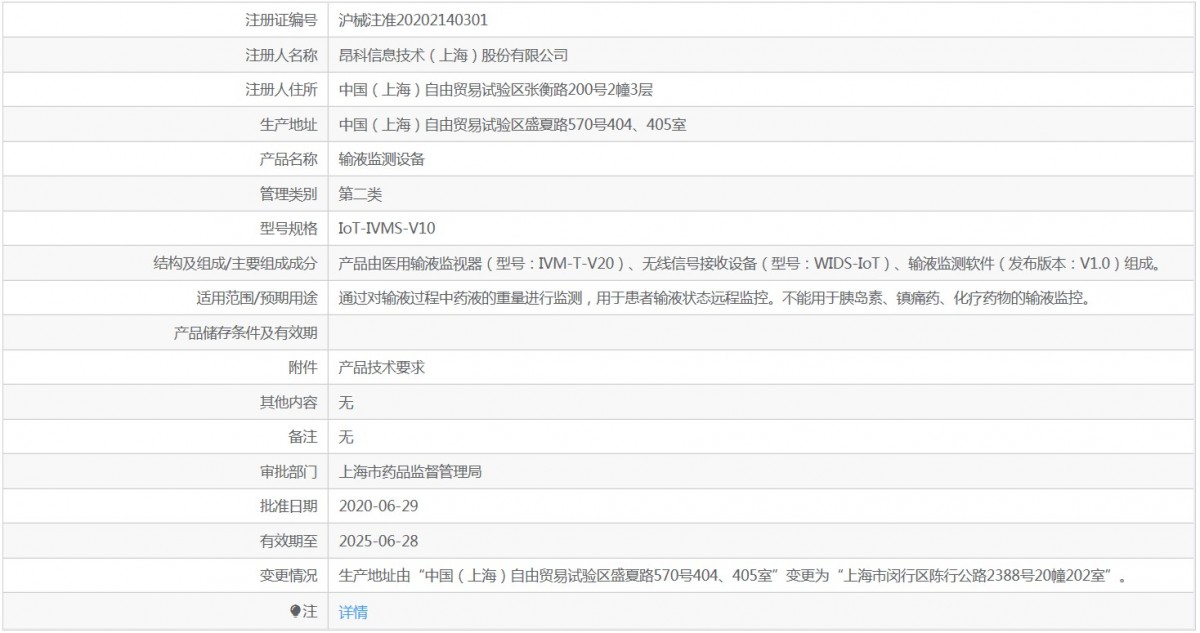Select the management class value 第二类
Viewport: 1200px width, 633px height.
coord(360,193)
